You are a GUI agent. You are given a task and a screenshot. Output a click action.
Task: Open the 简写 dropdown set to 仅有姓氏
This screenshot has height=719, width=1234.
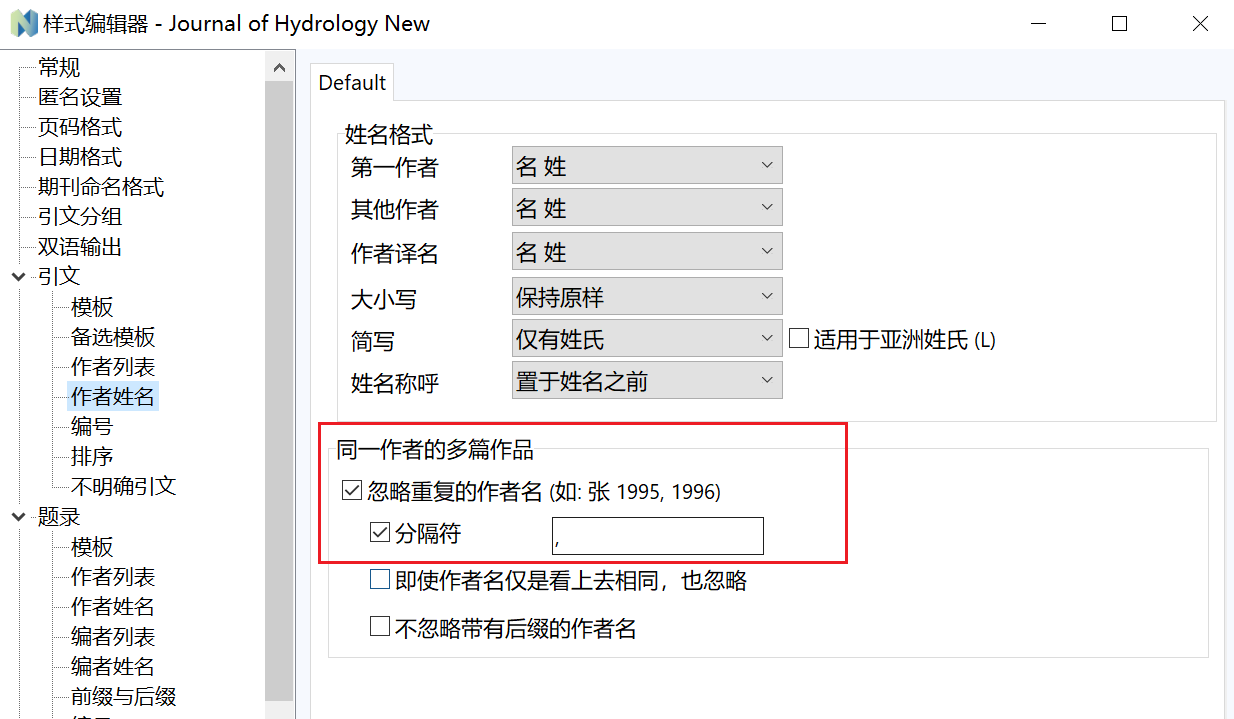647,339
